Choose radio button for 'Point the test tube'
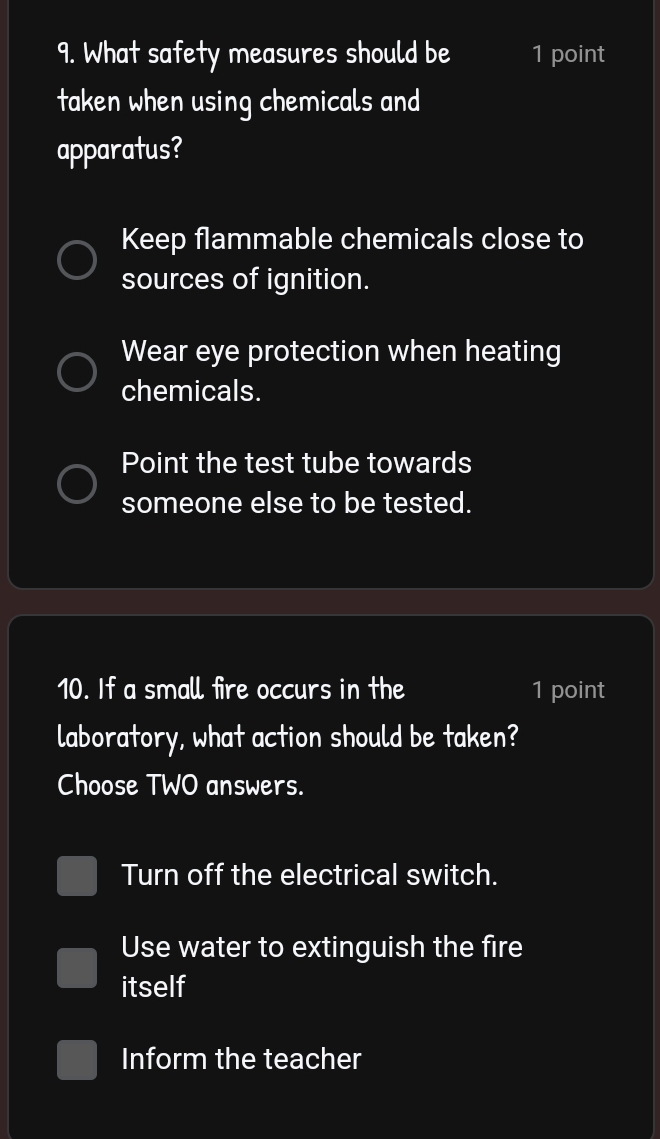 77,484
